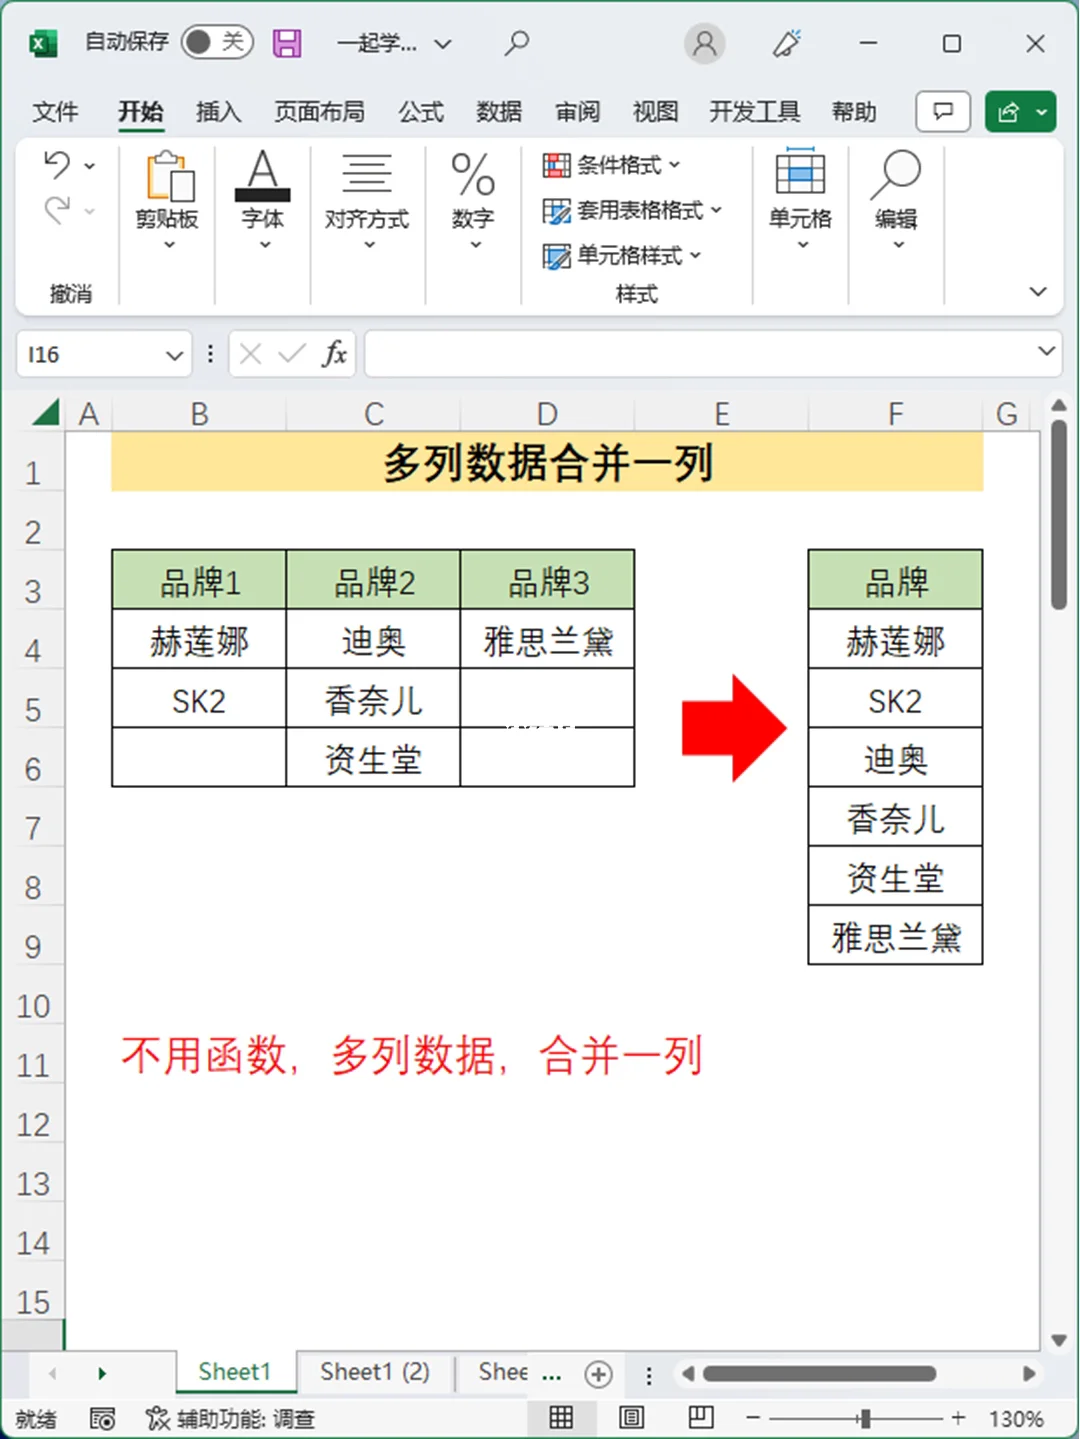Open 单元格样式 cell styles menu
Image resolution: width=1080 pixels, height=1439 pixels.
pos(621,255)
